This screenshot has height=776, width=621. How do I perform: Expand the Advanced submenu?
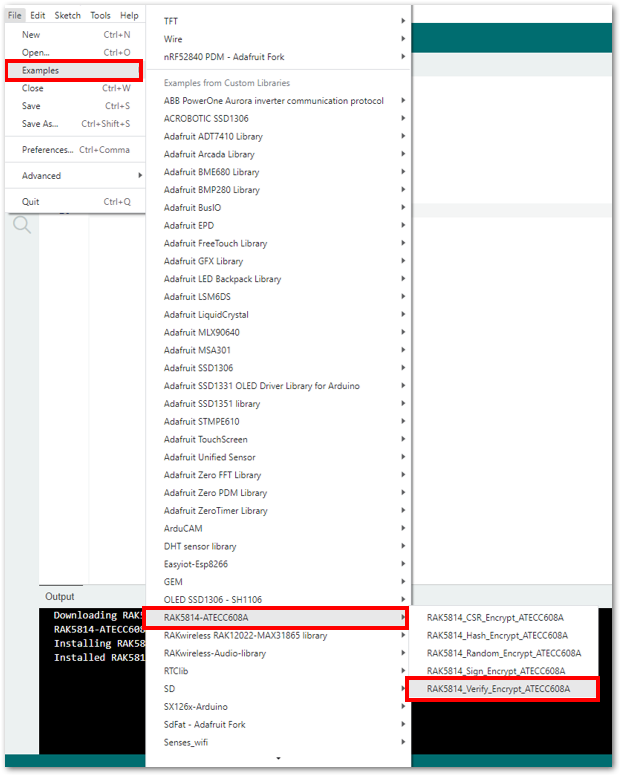(75, 176)
